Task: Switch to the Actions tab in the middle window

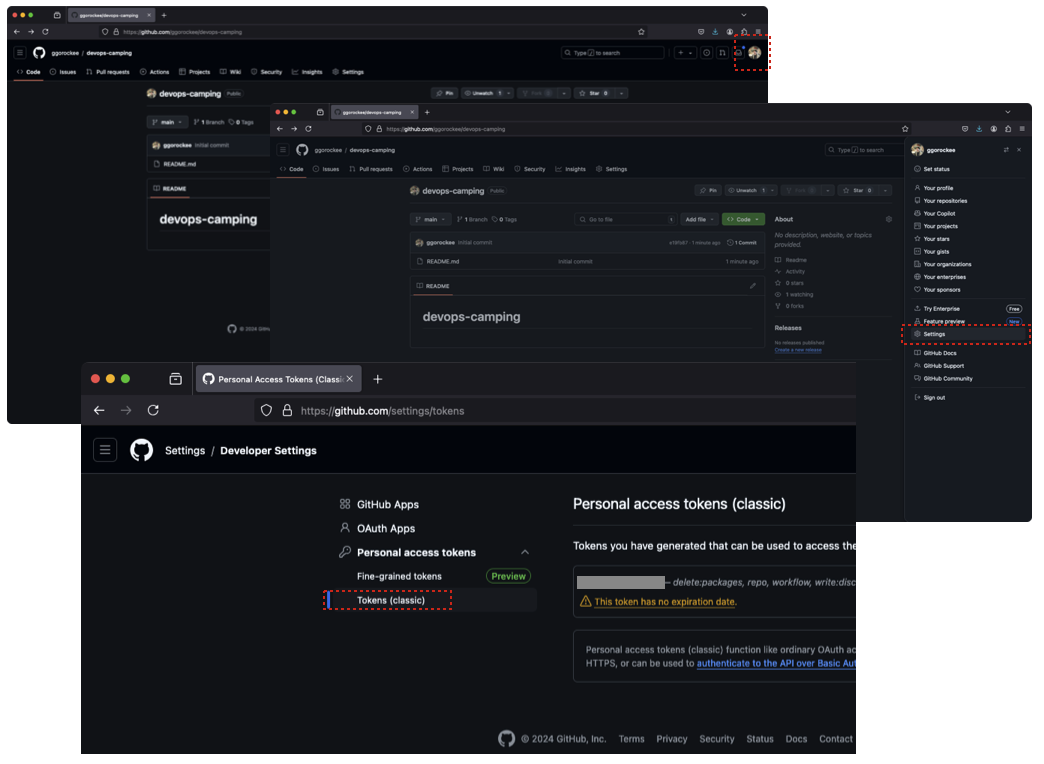Action: (x=418, y=170)
